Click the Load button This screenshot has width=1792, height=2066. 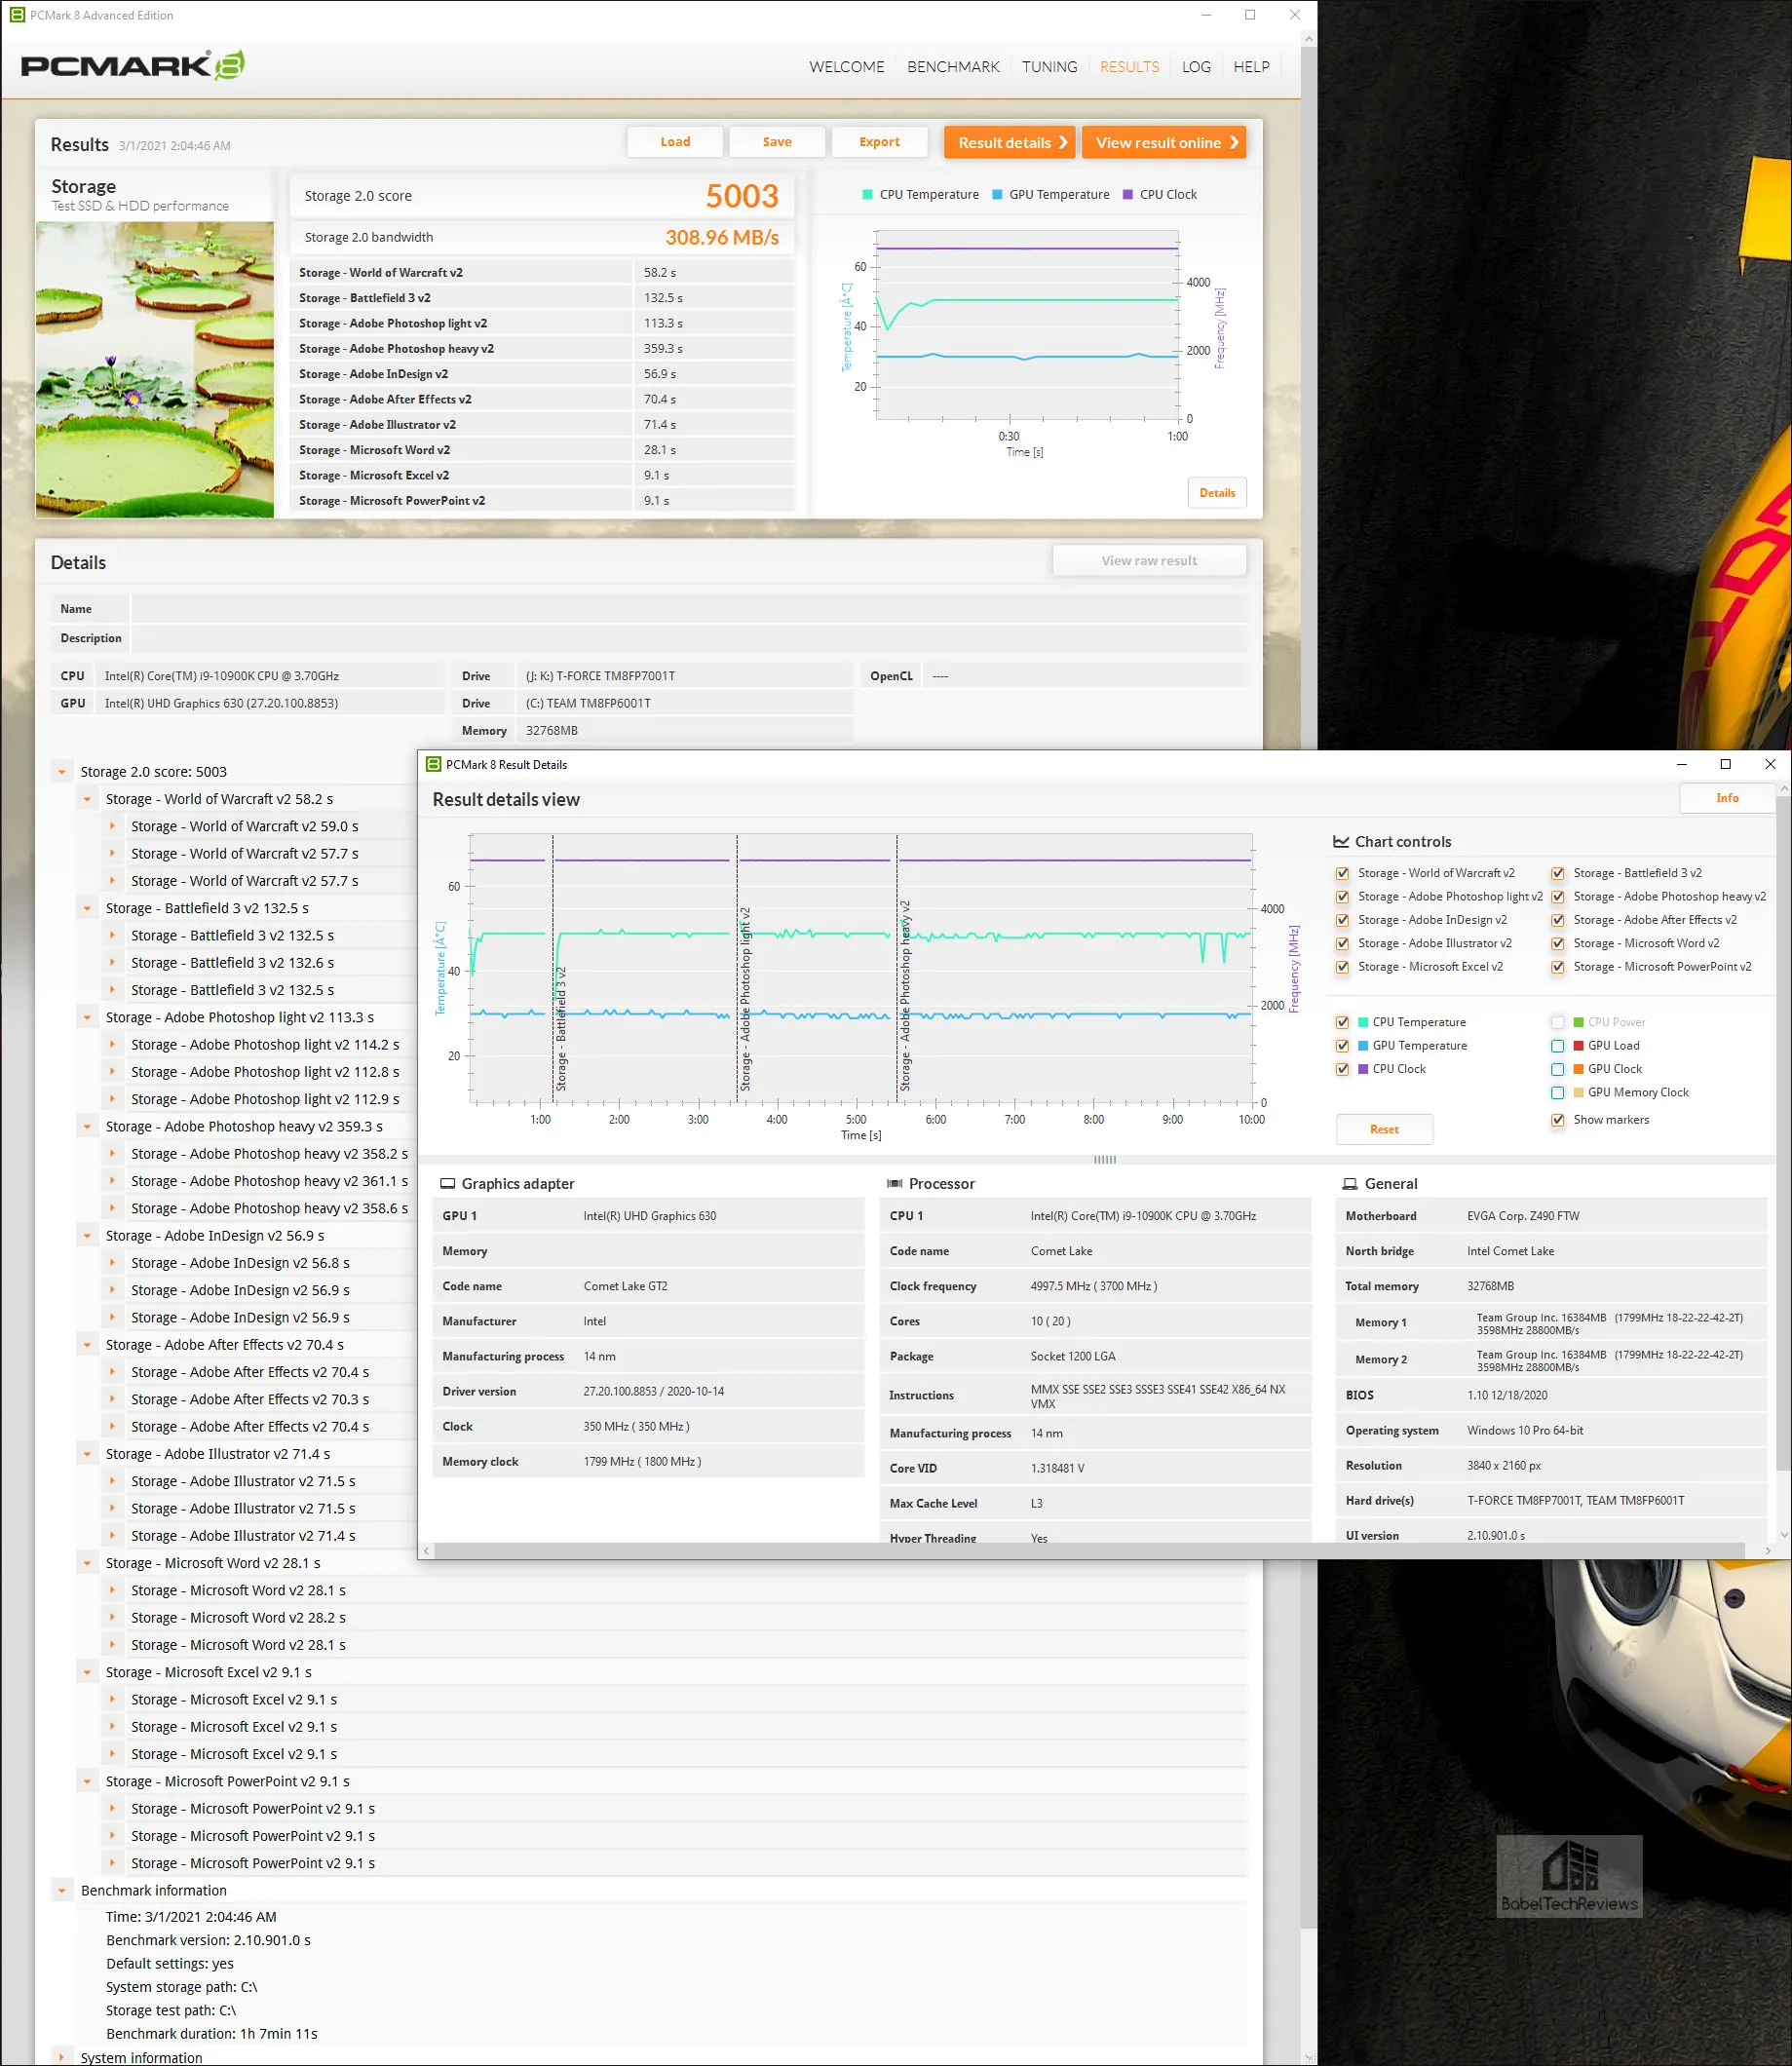coord(675,142)
